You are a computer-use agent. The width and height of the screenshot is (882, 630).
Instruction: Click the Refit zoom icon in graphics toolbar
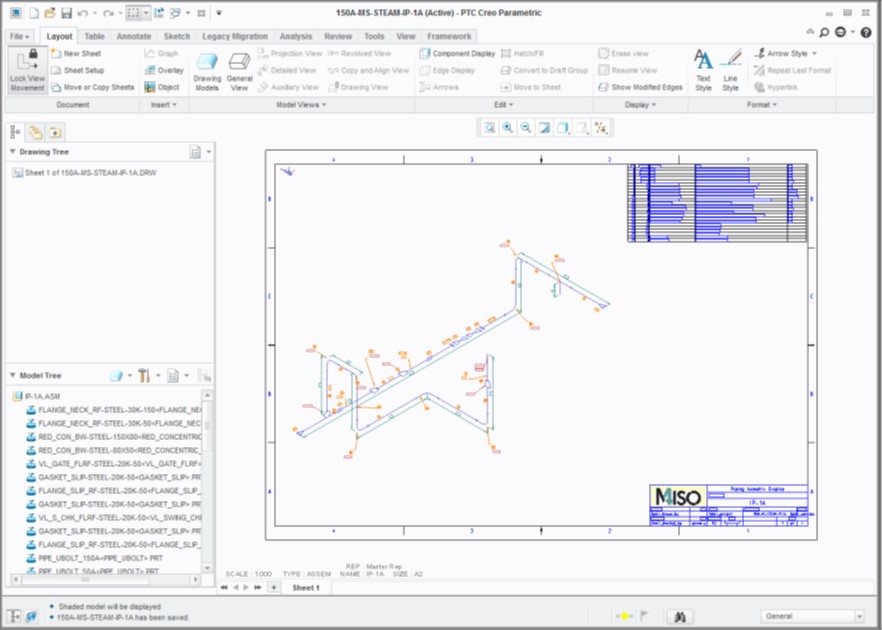(489, 128)
